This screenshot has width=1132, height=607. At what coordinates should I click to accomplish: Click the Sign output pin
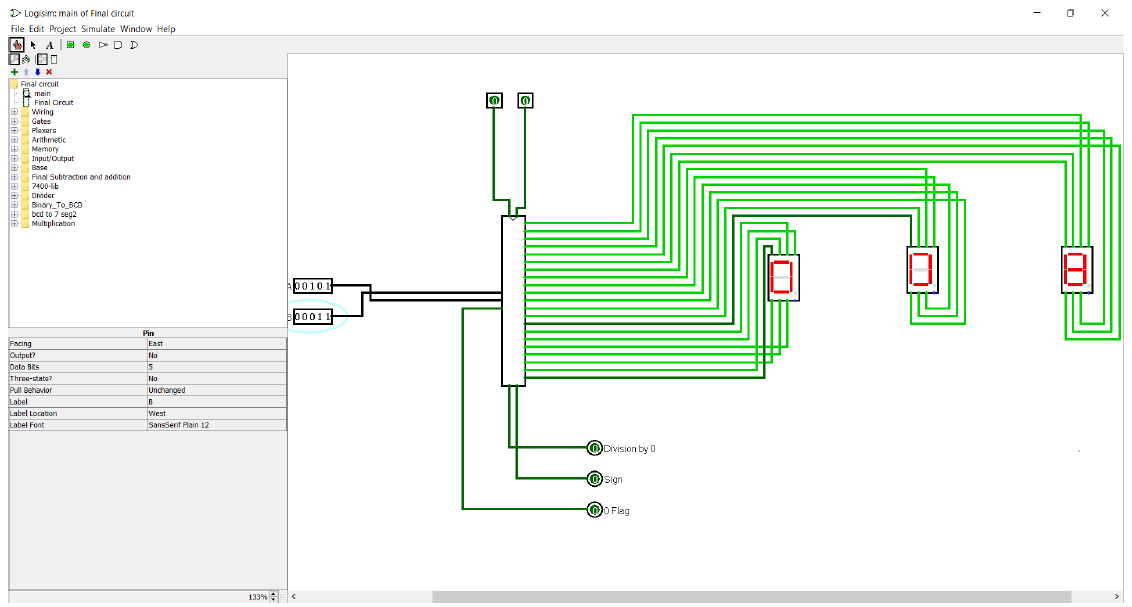pyautogui.click(x=594, y=479)
